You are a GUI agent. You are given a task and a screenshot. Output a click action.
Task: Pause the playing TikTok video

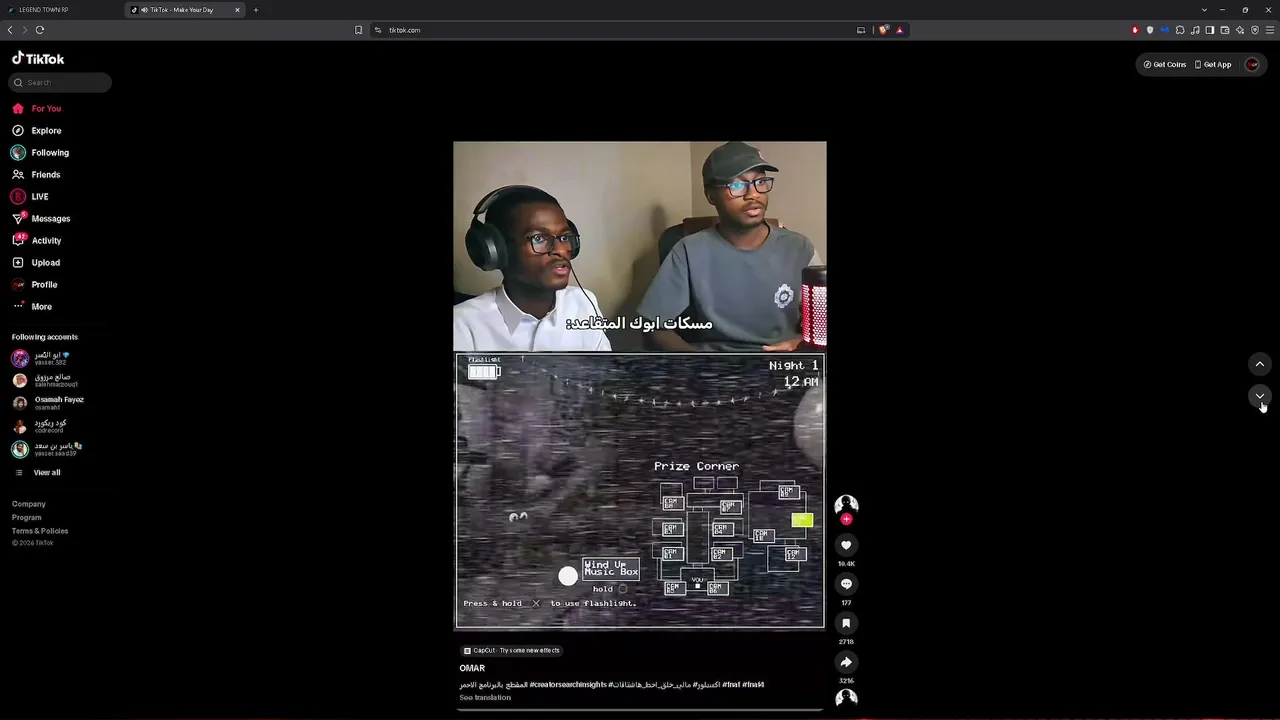click(640, 385)
